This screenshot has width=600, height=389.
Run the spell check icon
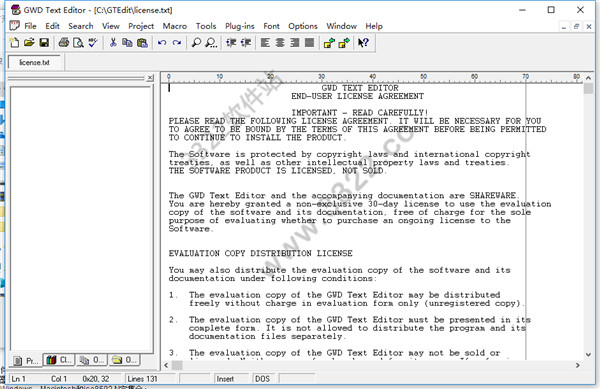[x=93, y=42]
